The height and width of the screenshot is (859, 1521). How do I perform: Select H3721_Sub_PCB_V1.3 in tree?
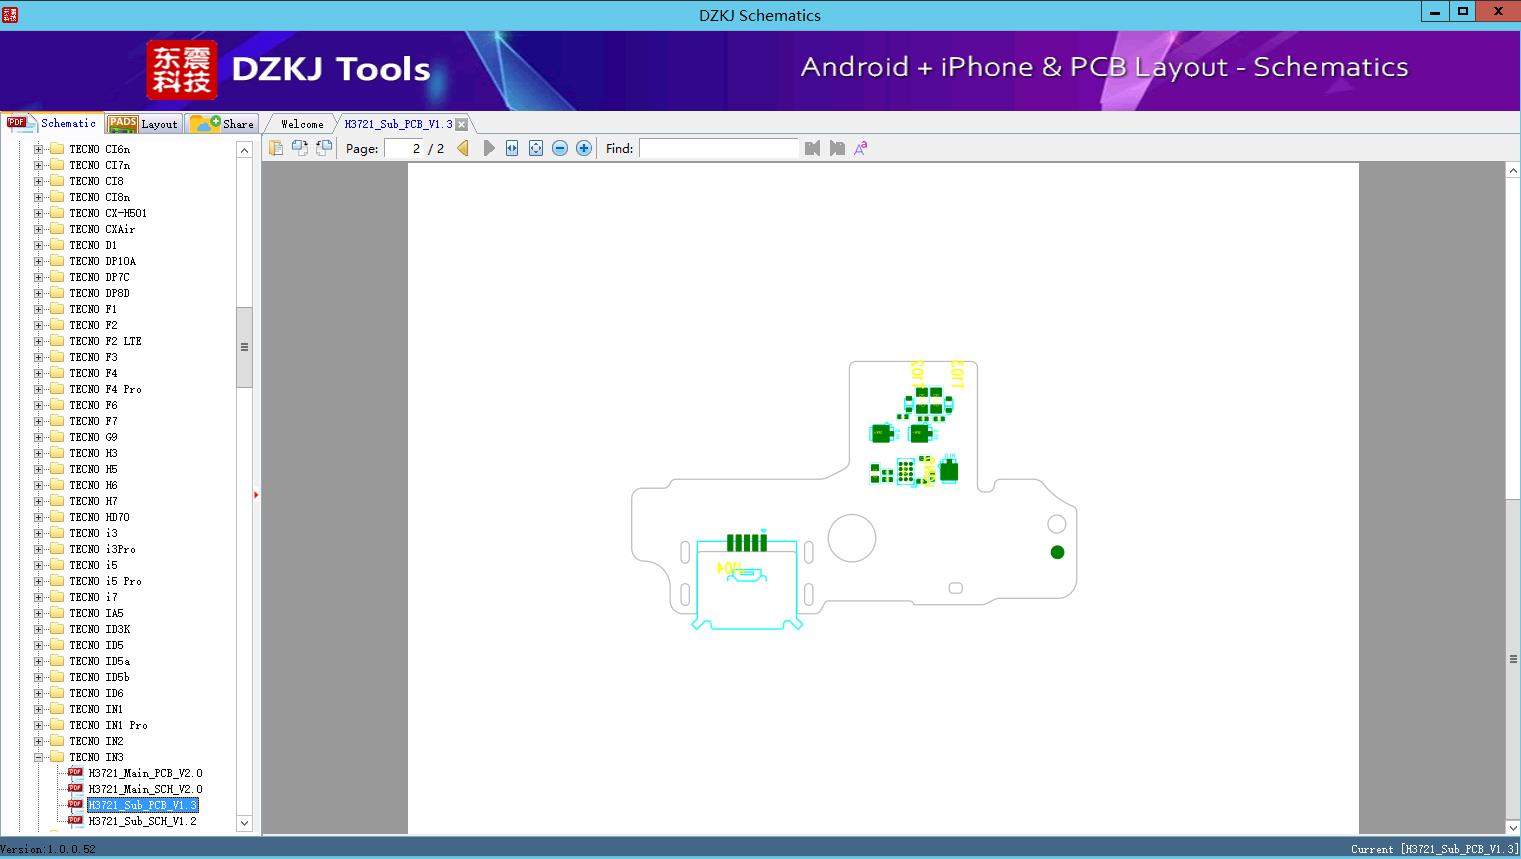142,805
